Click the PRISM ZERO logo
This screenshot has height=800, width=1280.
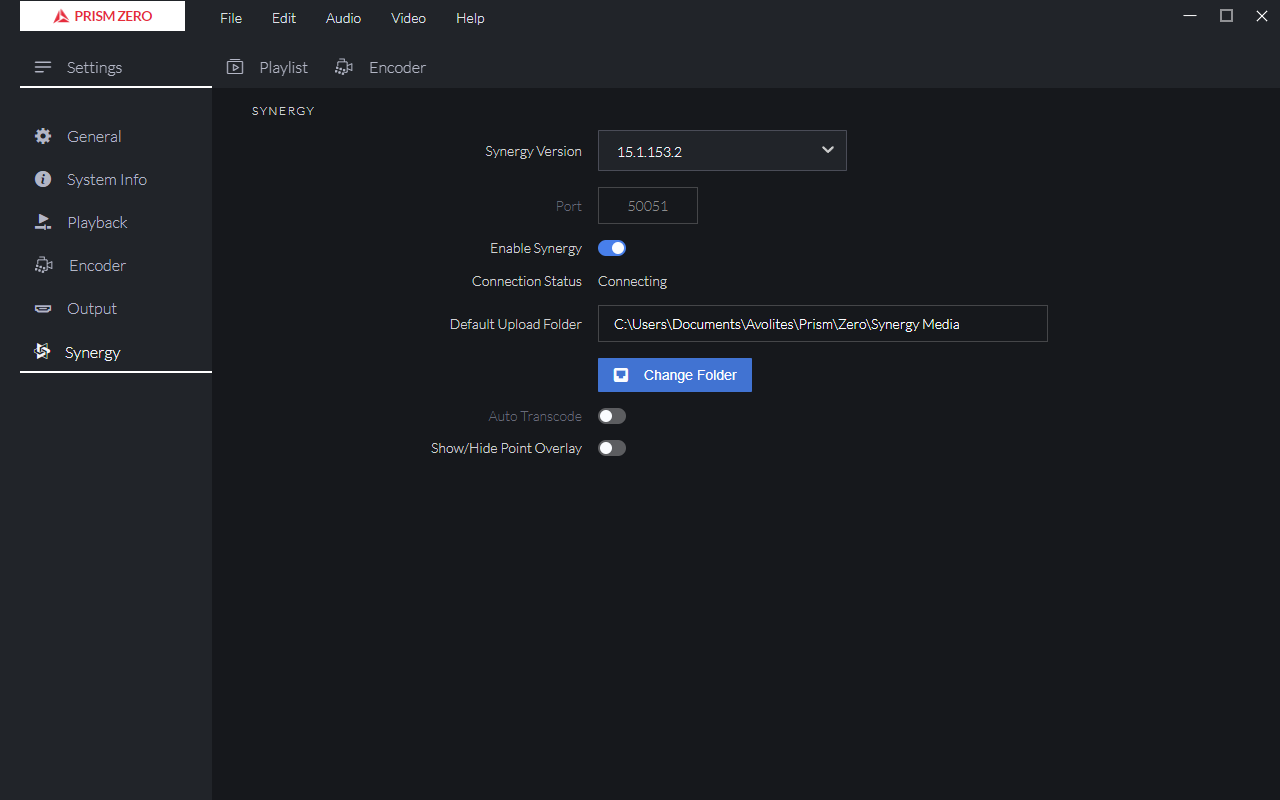102,16
